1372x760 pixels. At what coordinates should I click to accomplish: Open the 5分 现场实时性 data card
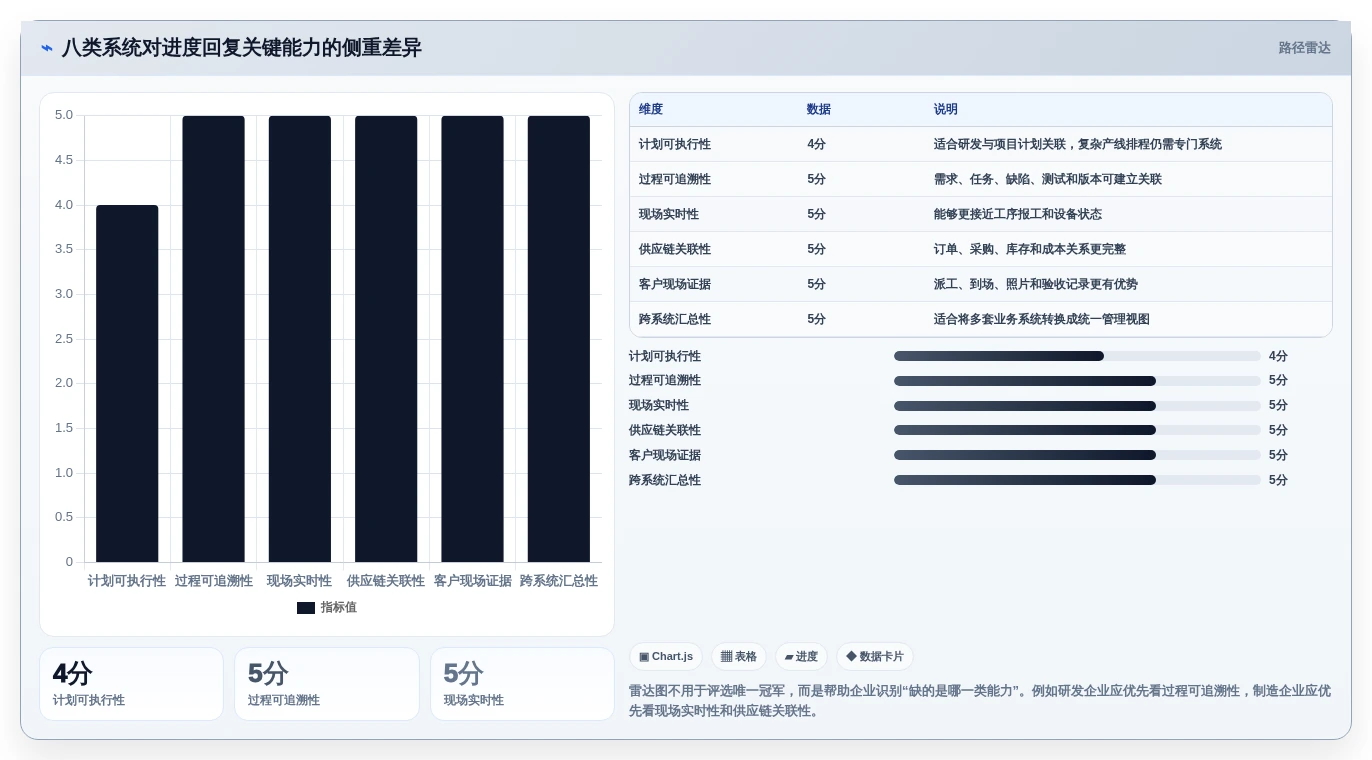(522, 684)
